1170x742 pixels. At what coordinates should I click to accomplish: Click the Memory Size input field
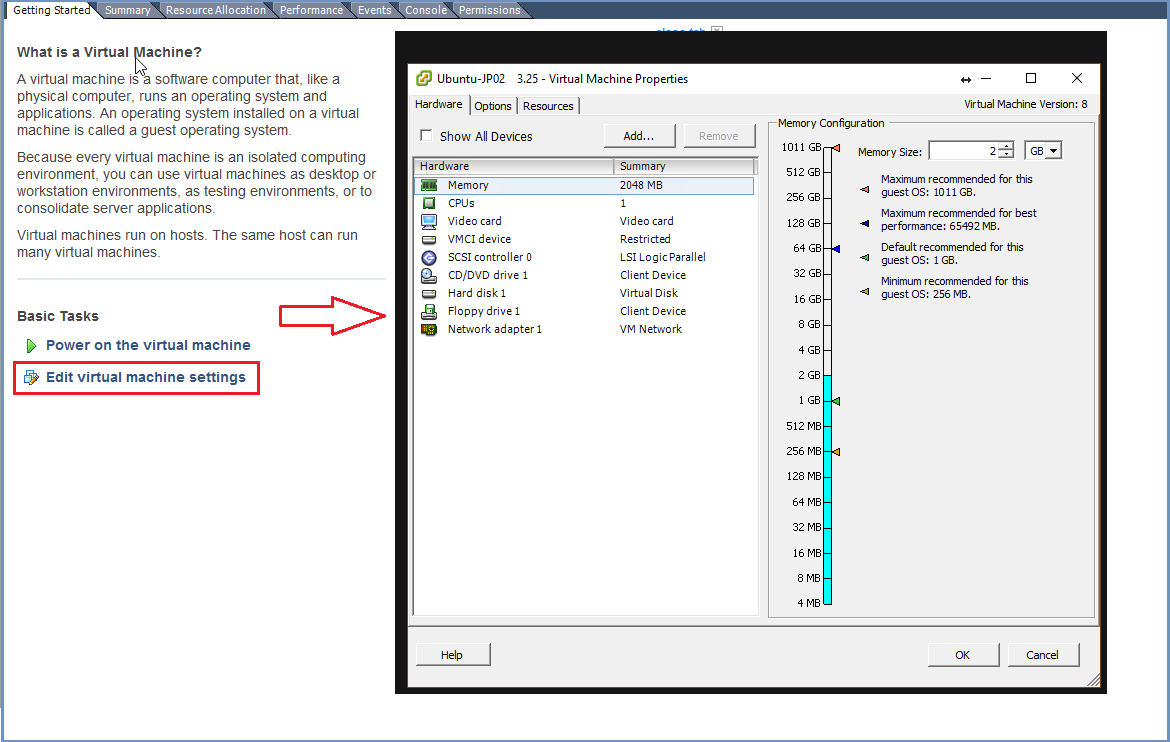point(963,151)
